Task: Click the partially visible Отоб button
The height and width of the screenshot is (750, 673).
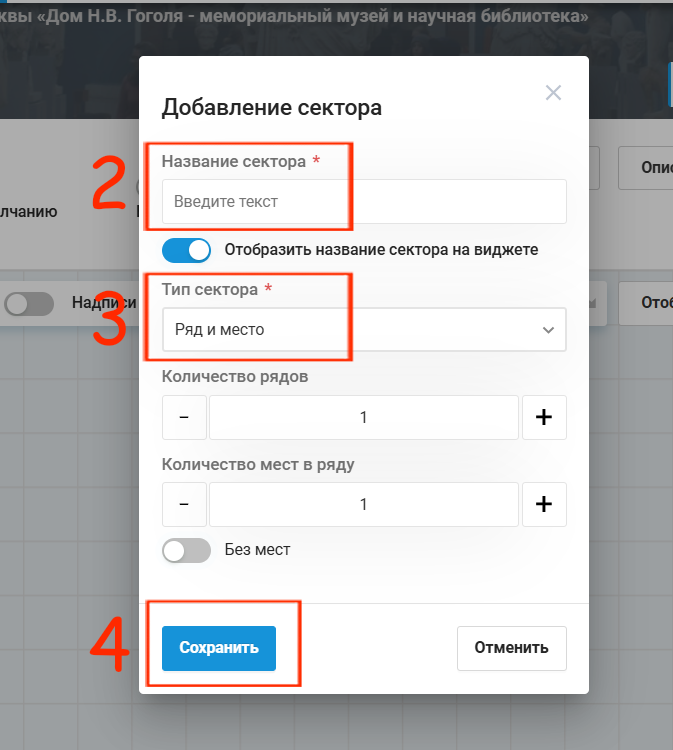Action: coord(646,303)
